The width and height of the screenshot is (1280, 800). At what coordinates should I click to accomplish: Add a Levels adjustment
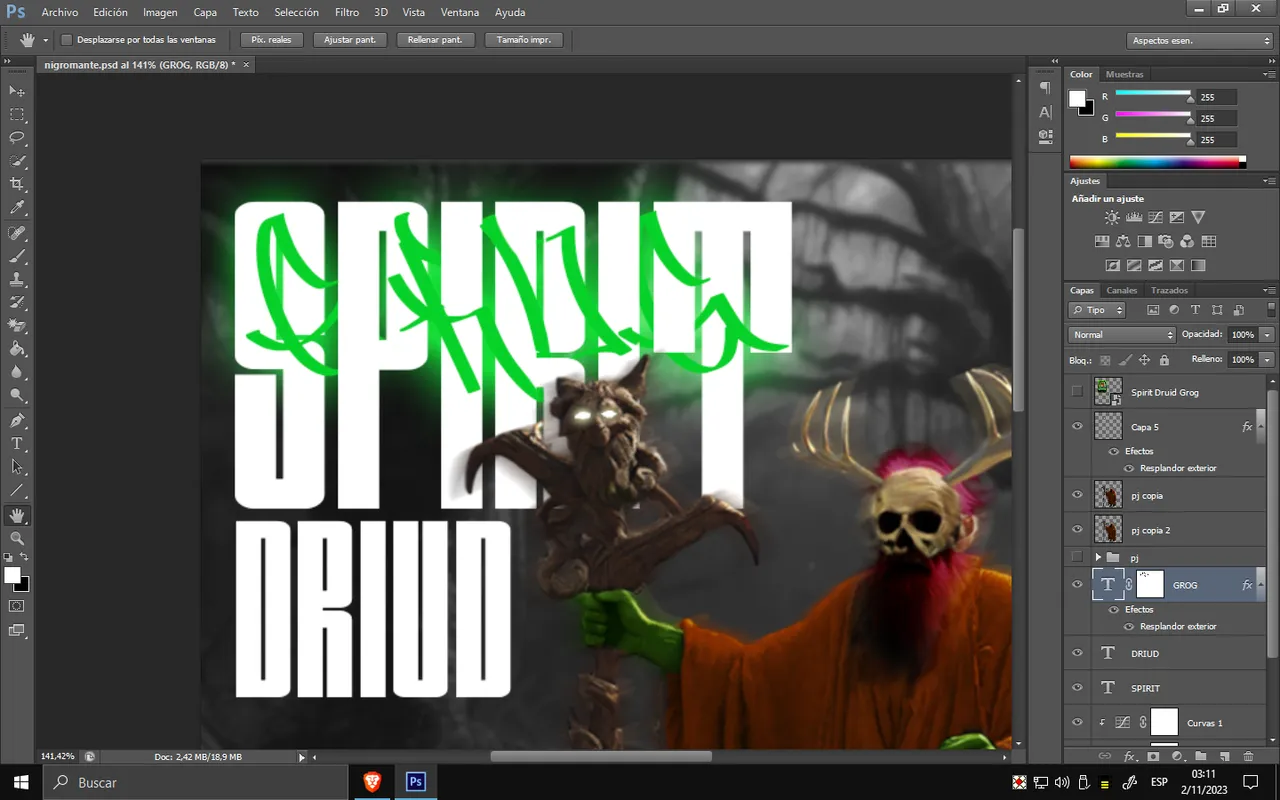(x=1134, y=217)
